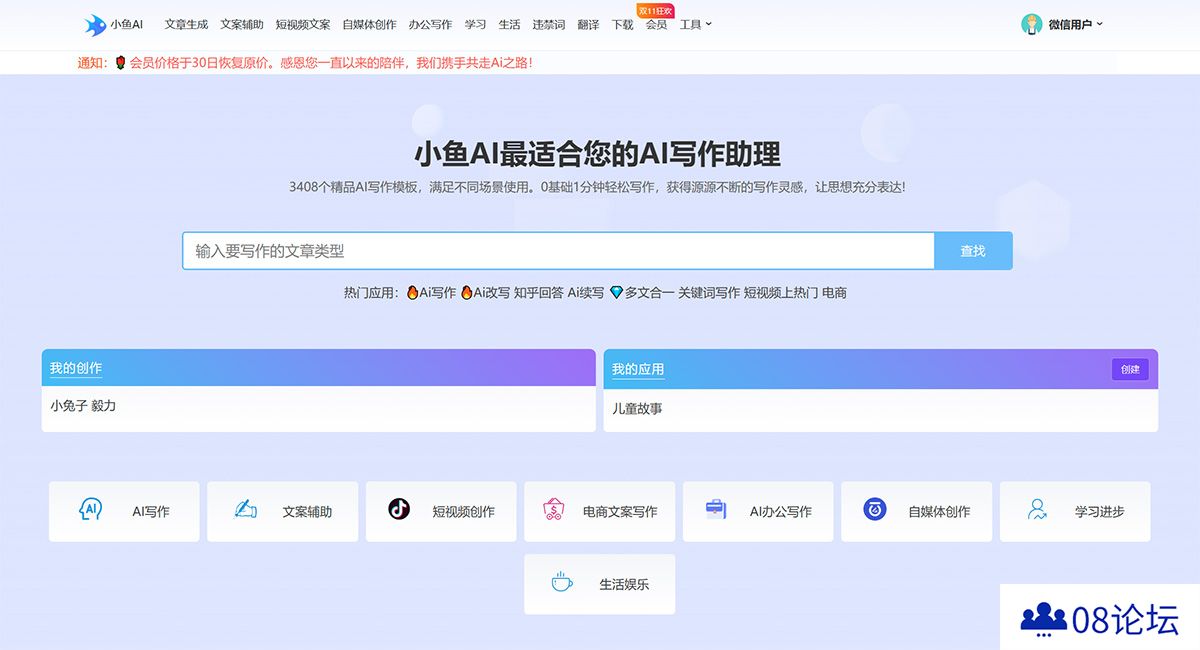Click the fire icon before Ai写作
Viewport: 1200px width, 650px height.
(412, 292)
